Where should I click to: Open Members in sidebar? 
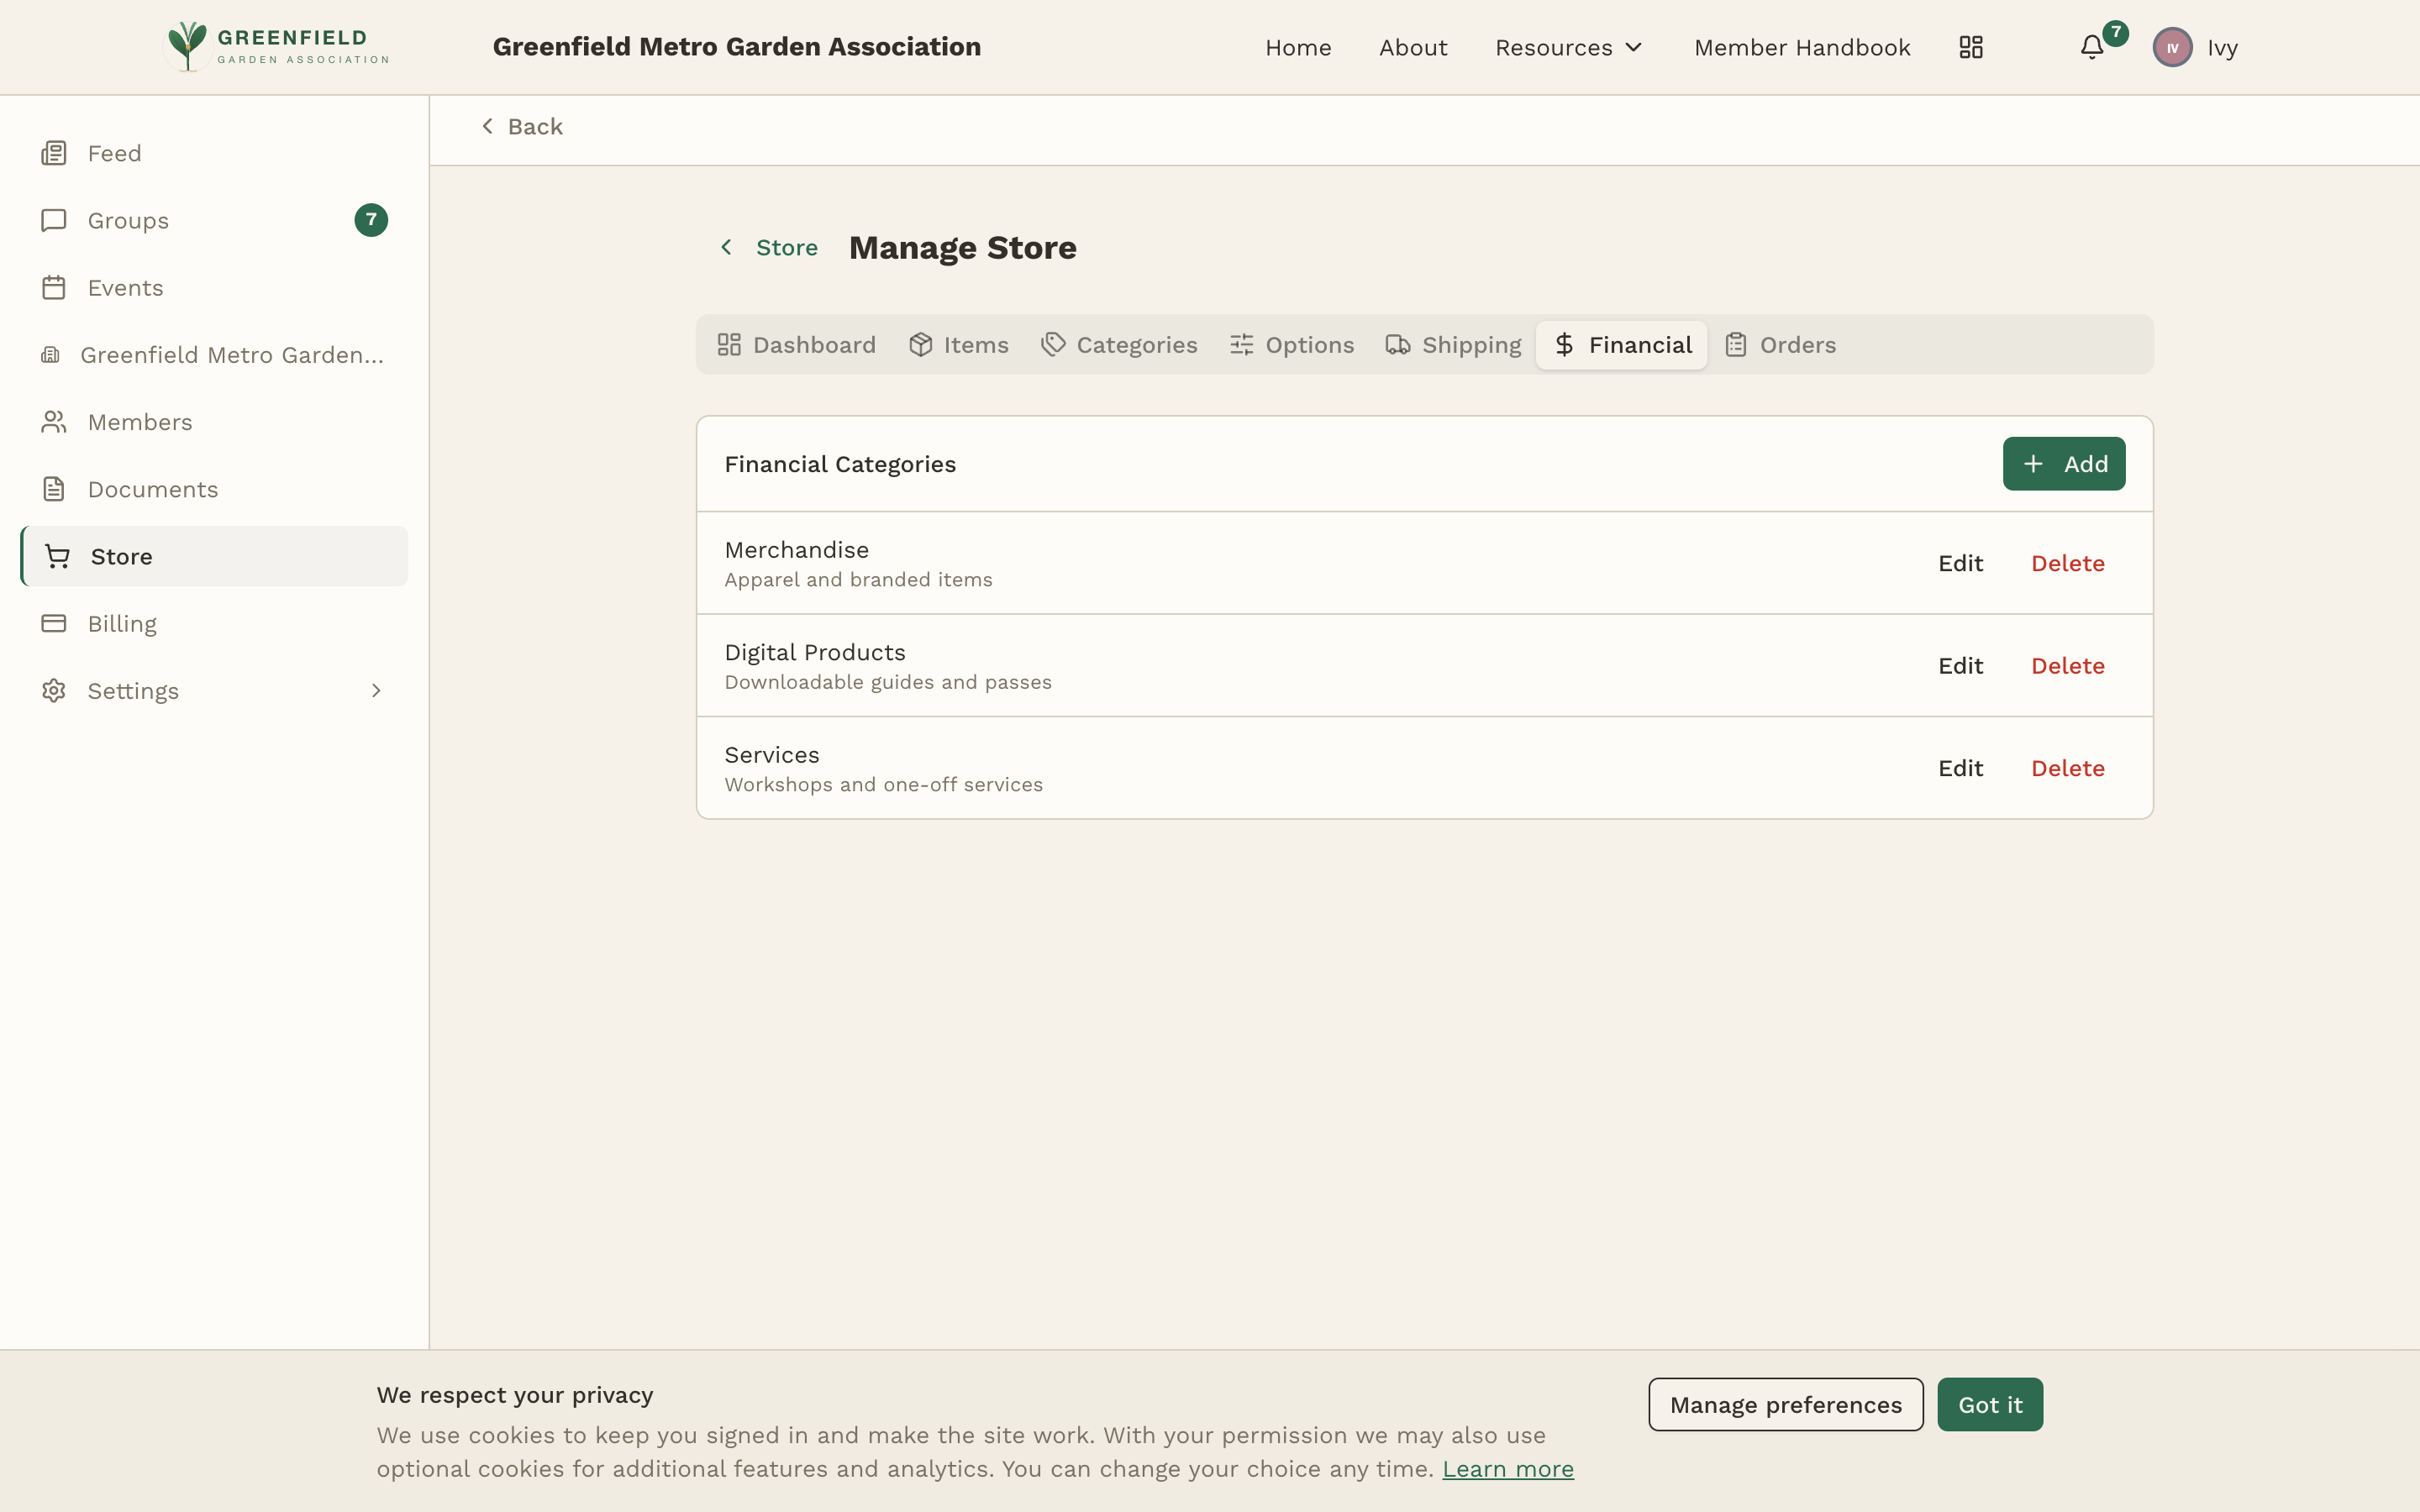pos(214,422)
